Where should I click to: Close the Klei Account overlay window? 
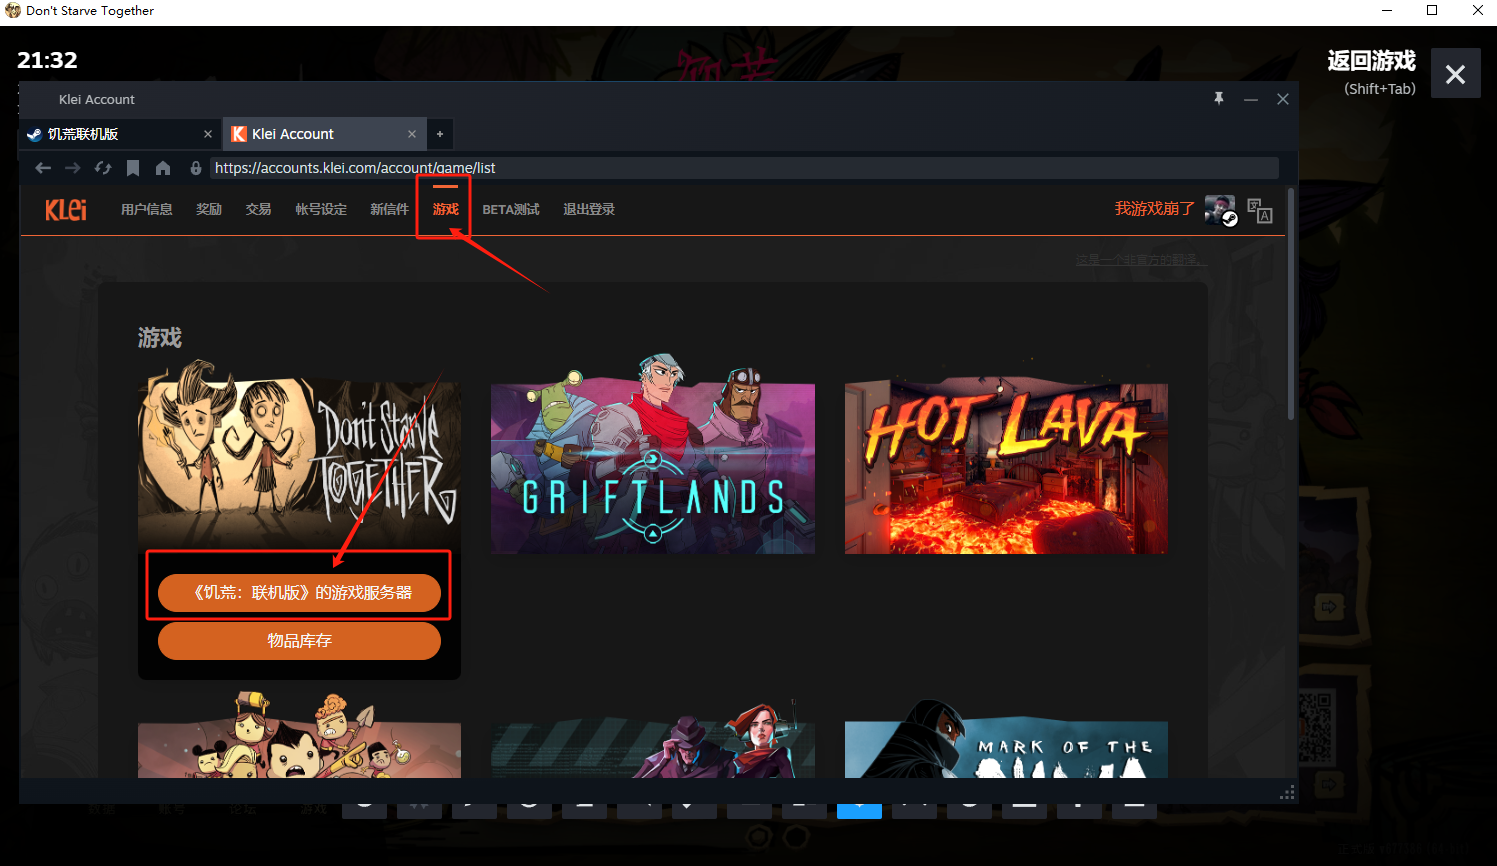[1283, 99]
